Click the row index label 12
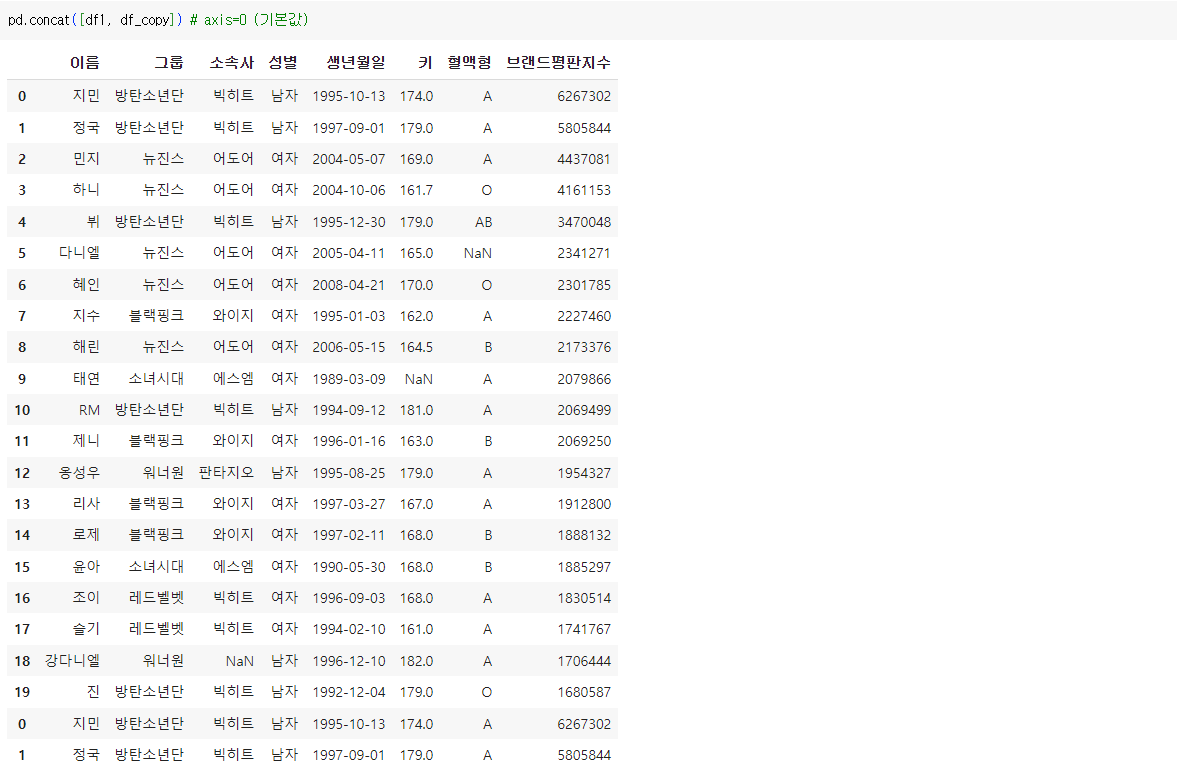This screenshot has width=1177, height=770. point(22,473)
